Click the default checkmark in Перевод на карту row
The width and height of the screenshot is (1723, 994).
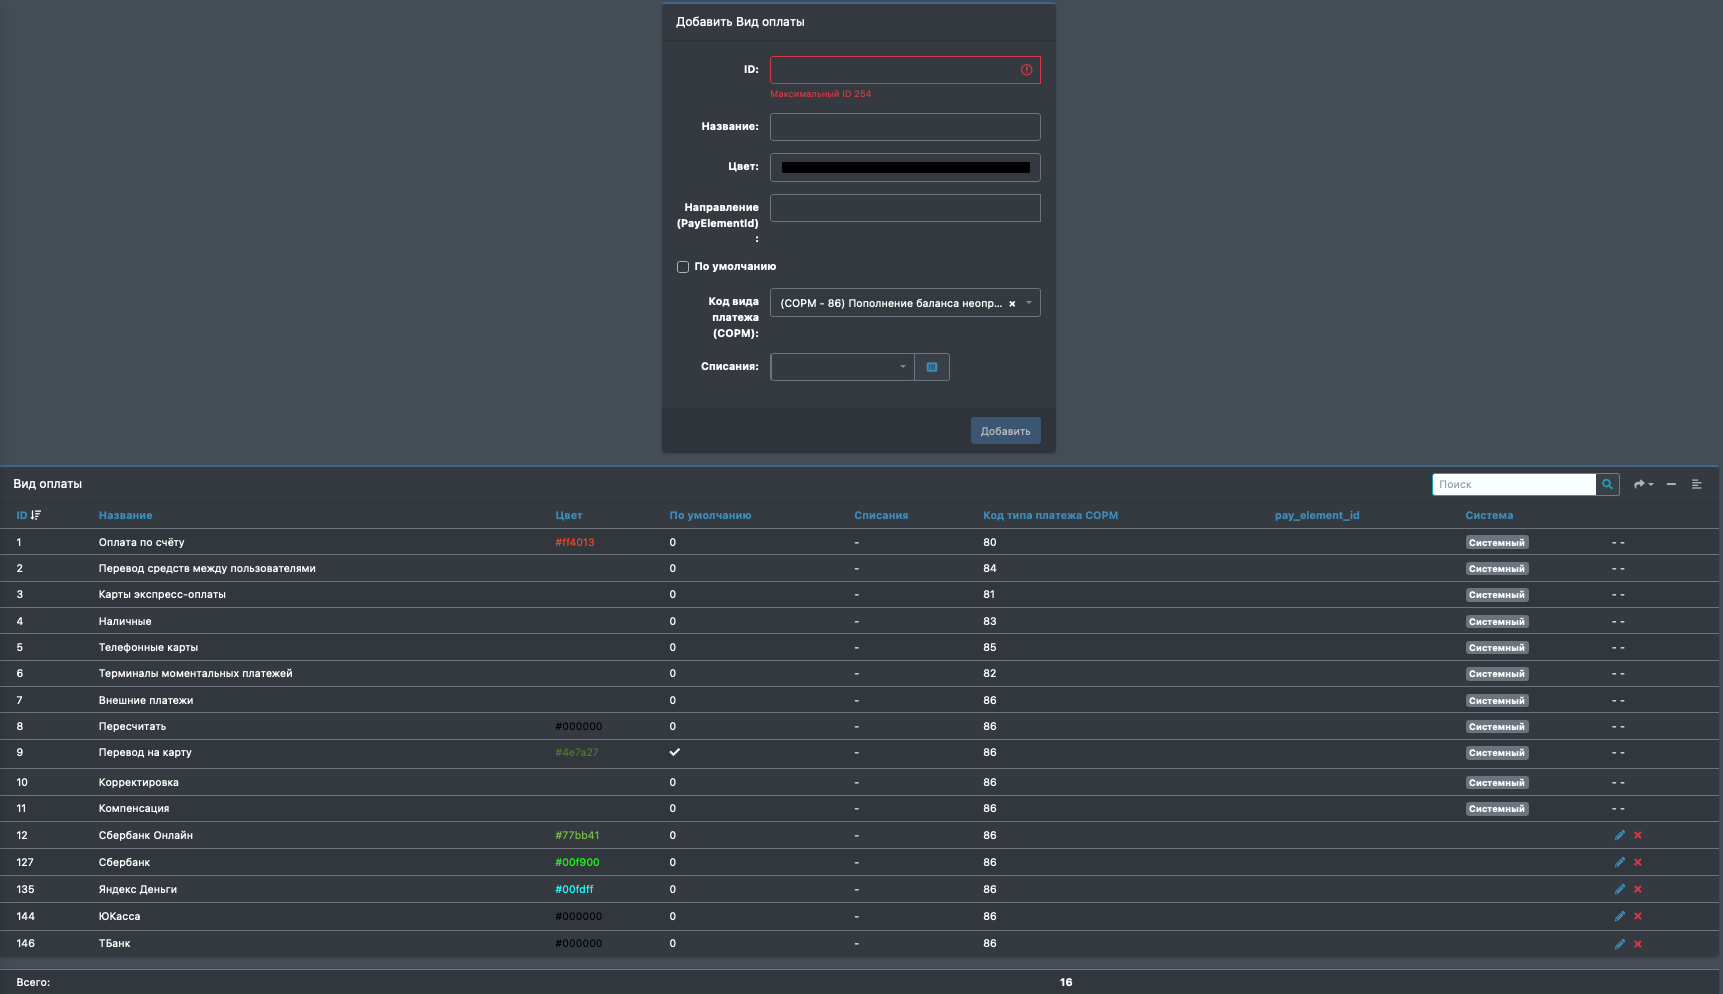(x=675, y=752)
